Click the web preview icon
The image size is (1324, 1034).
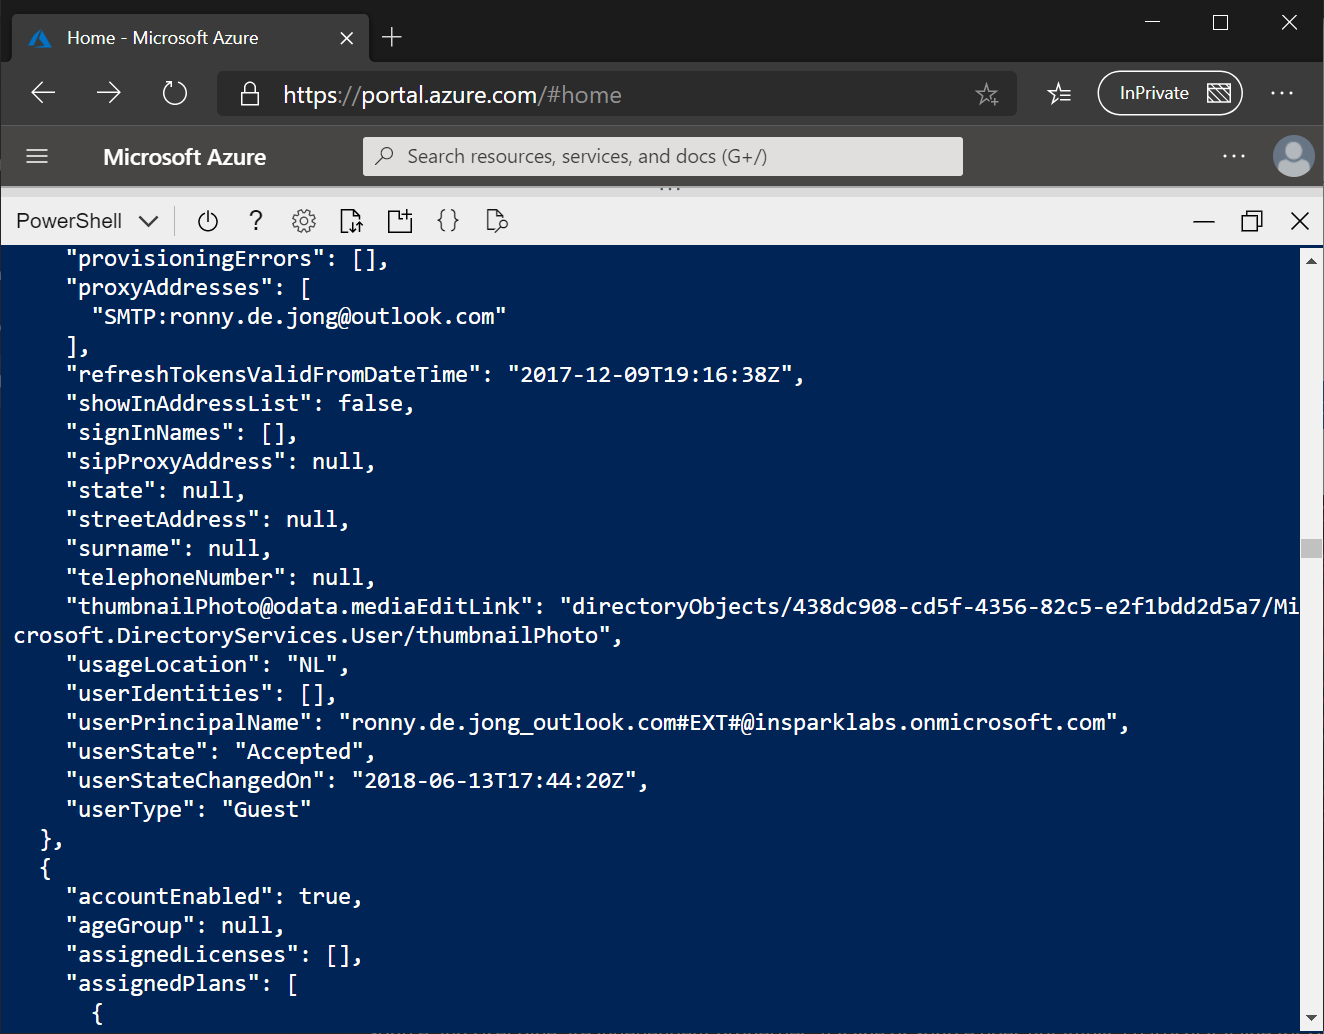497,221
